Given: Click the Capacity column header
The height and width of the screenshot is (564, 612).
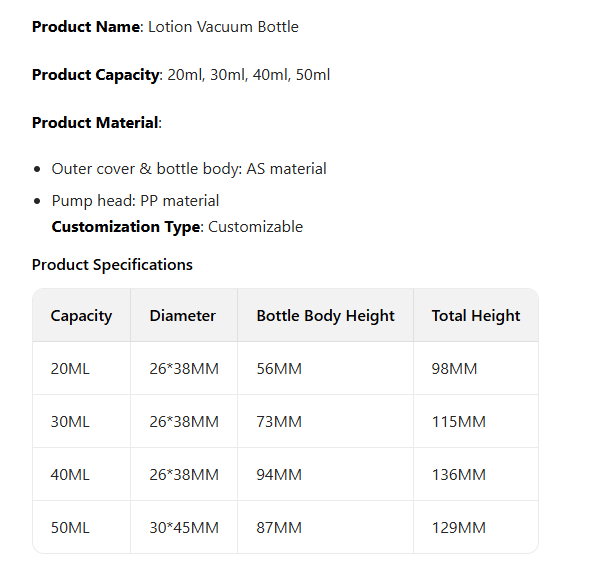Looking at the screenshot, I should [81, 316].
